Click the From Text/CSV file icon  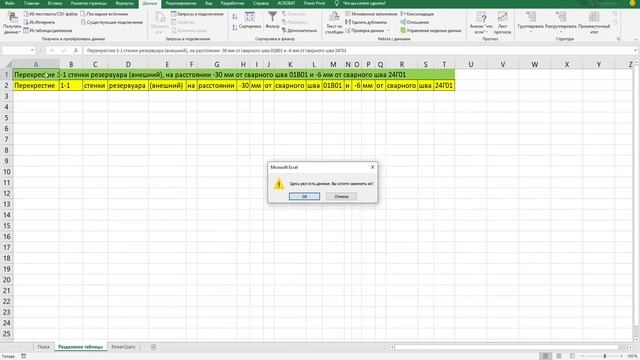[26, 14]
